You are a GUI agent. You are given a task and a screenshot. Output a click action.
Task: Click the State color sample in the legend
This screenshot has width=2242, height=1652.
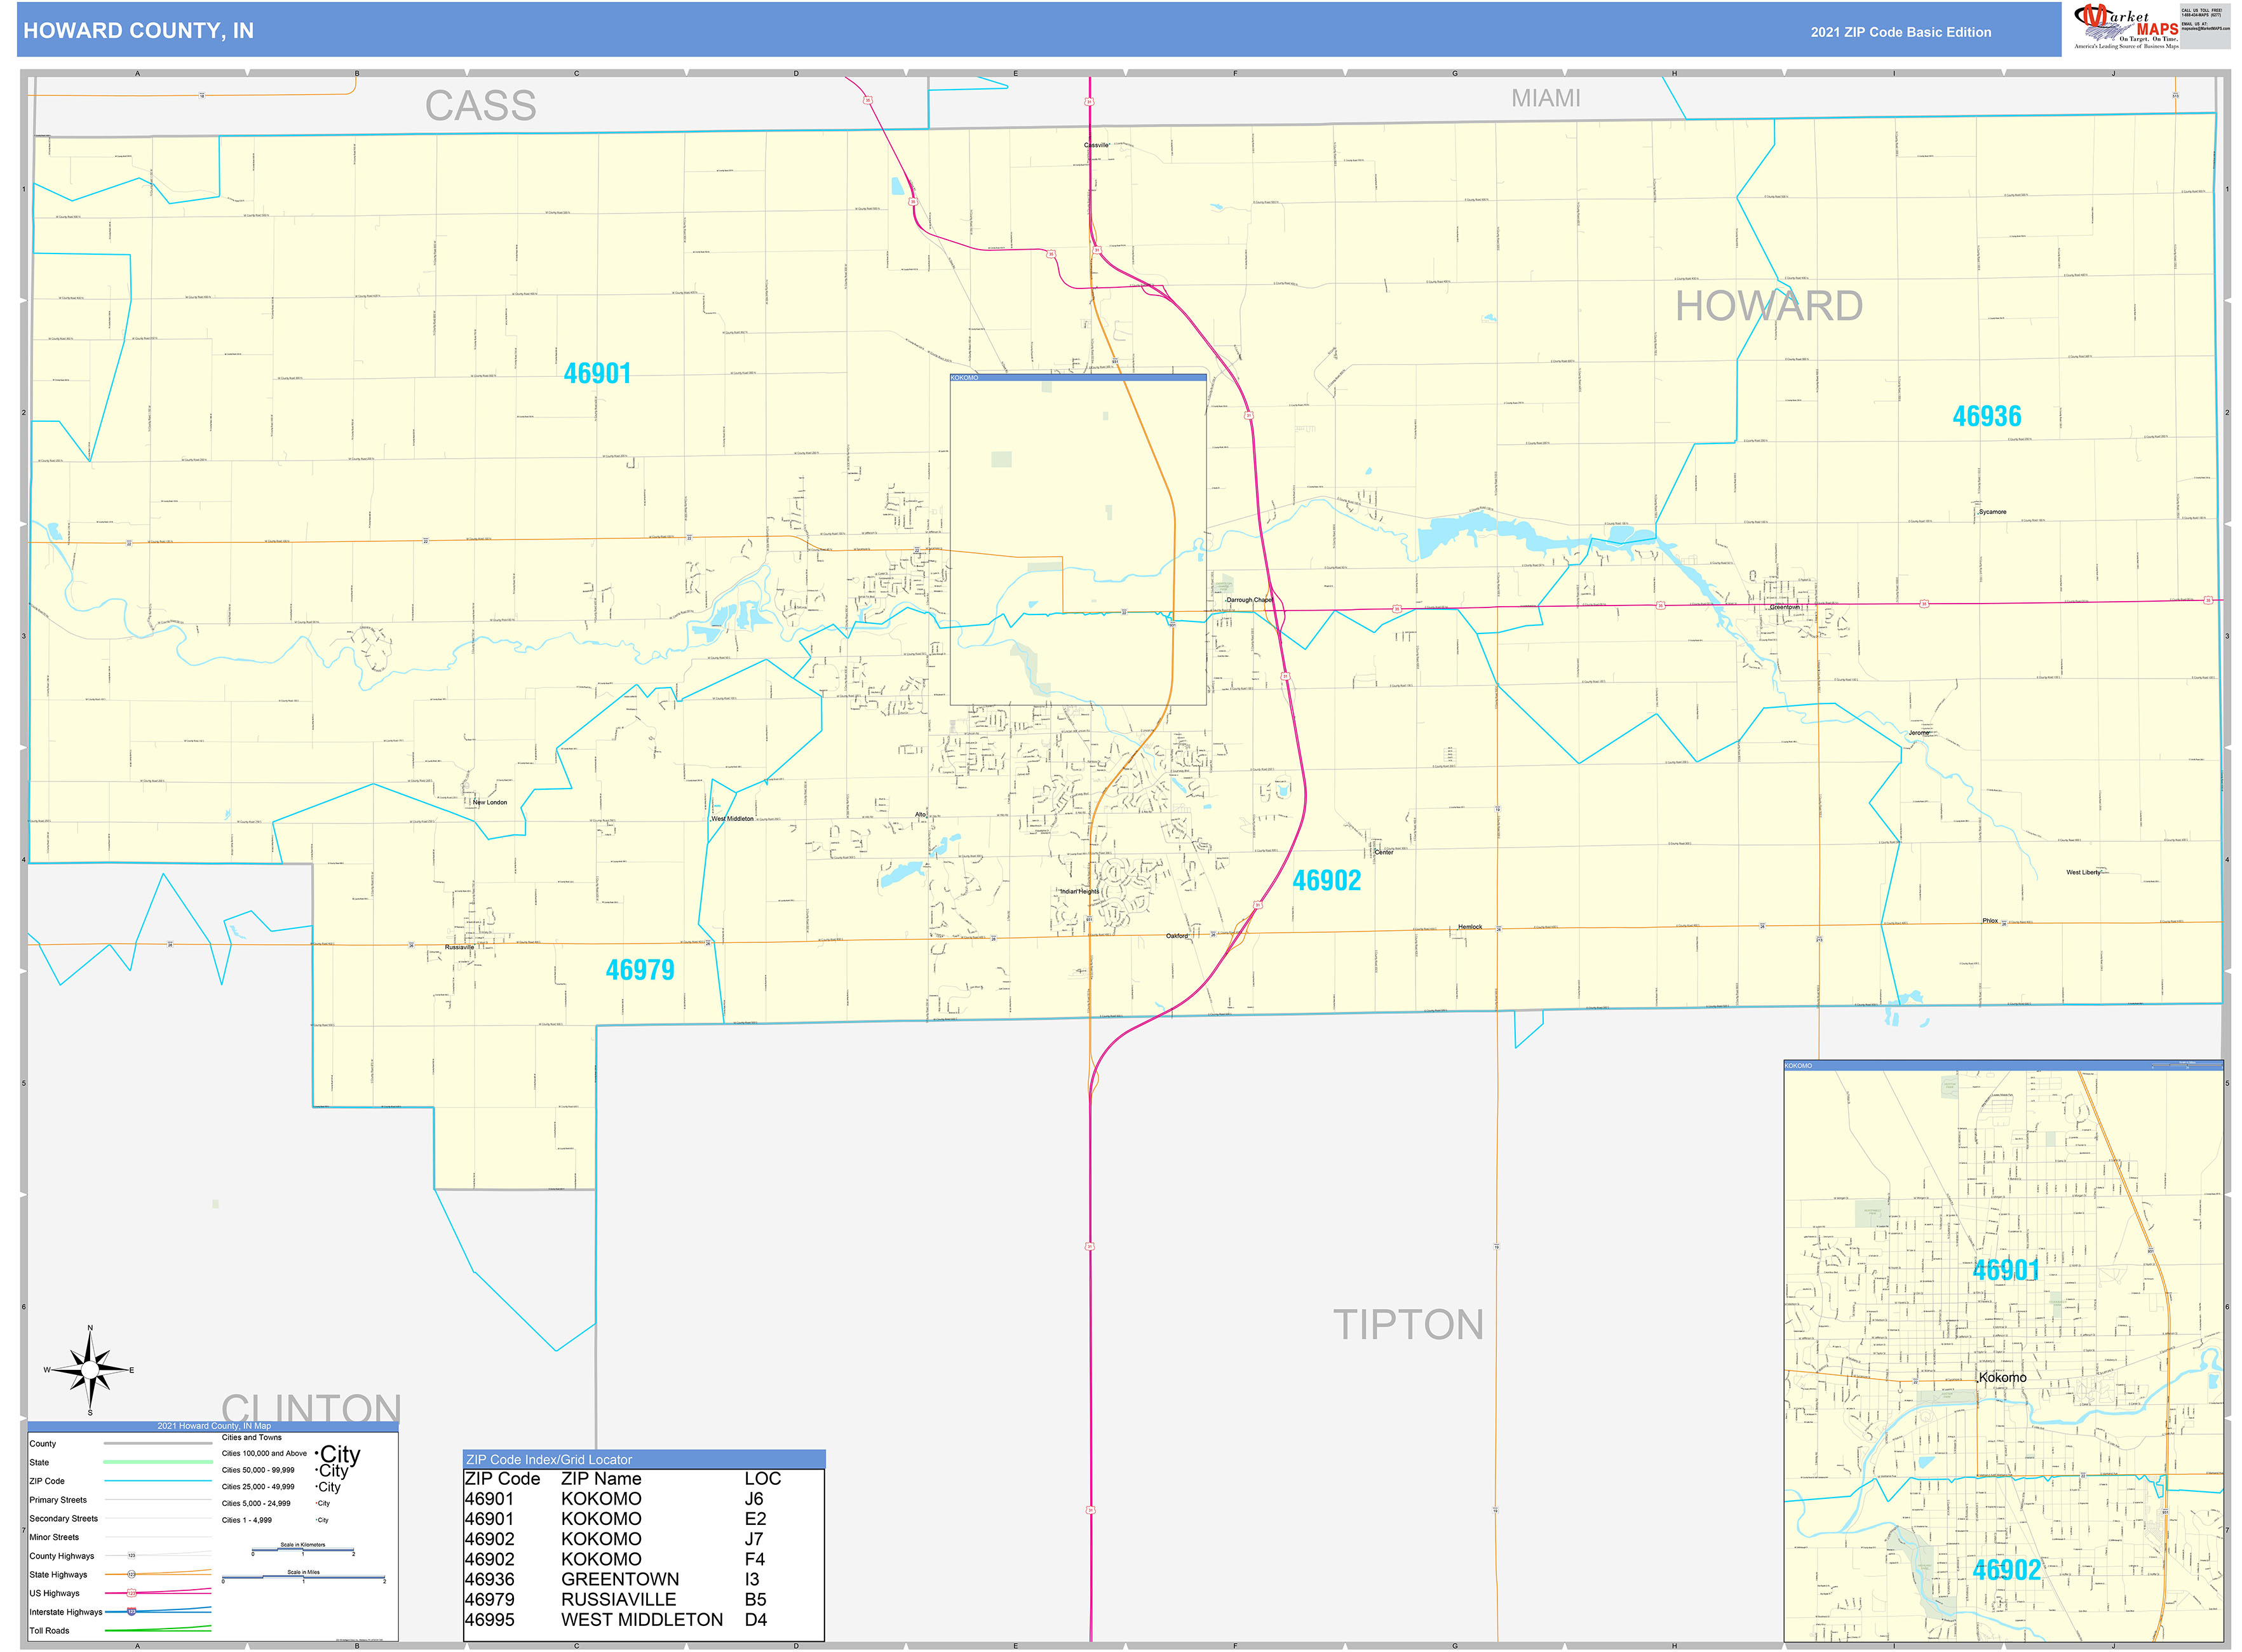coord(157,1462)
